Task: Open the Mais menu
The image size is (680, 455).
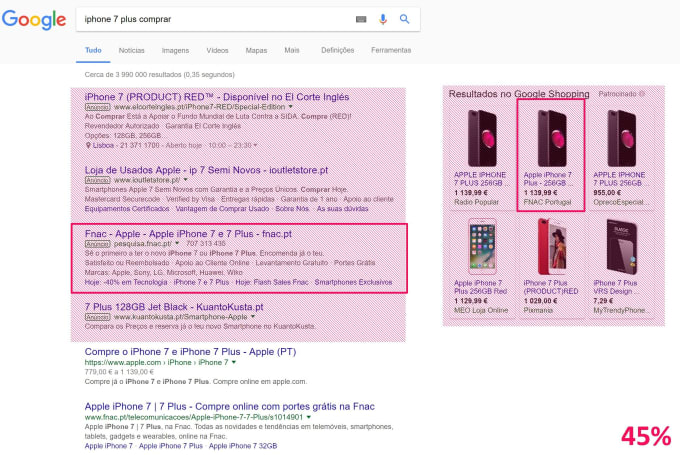Action: coord(292,50)
